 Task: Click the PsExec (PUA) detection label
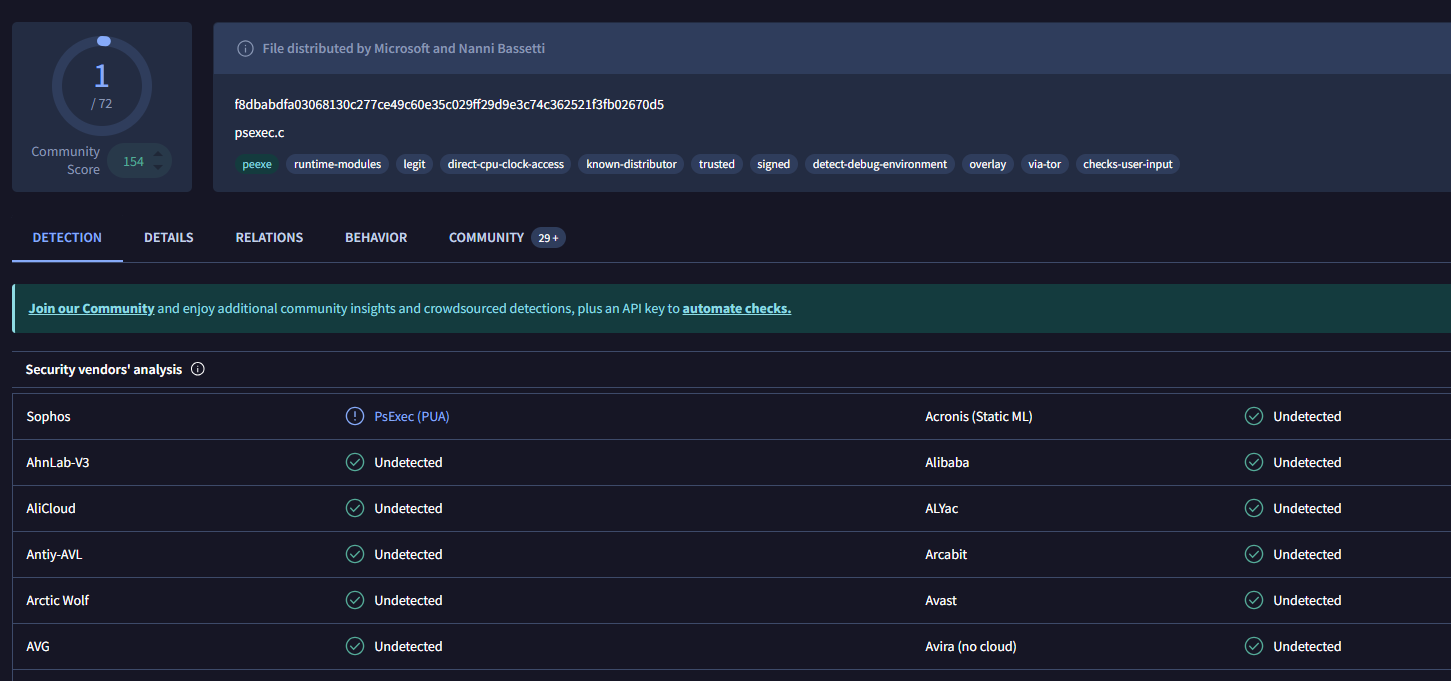pyautogui.click(x=412, y=416)
